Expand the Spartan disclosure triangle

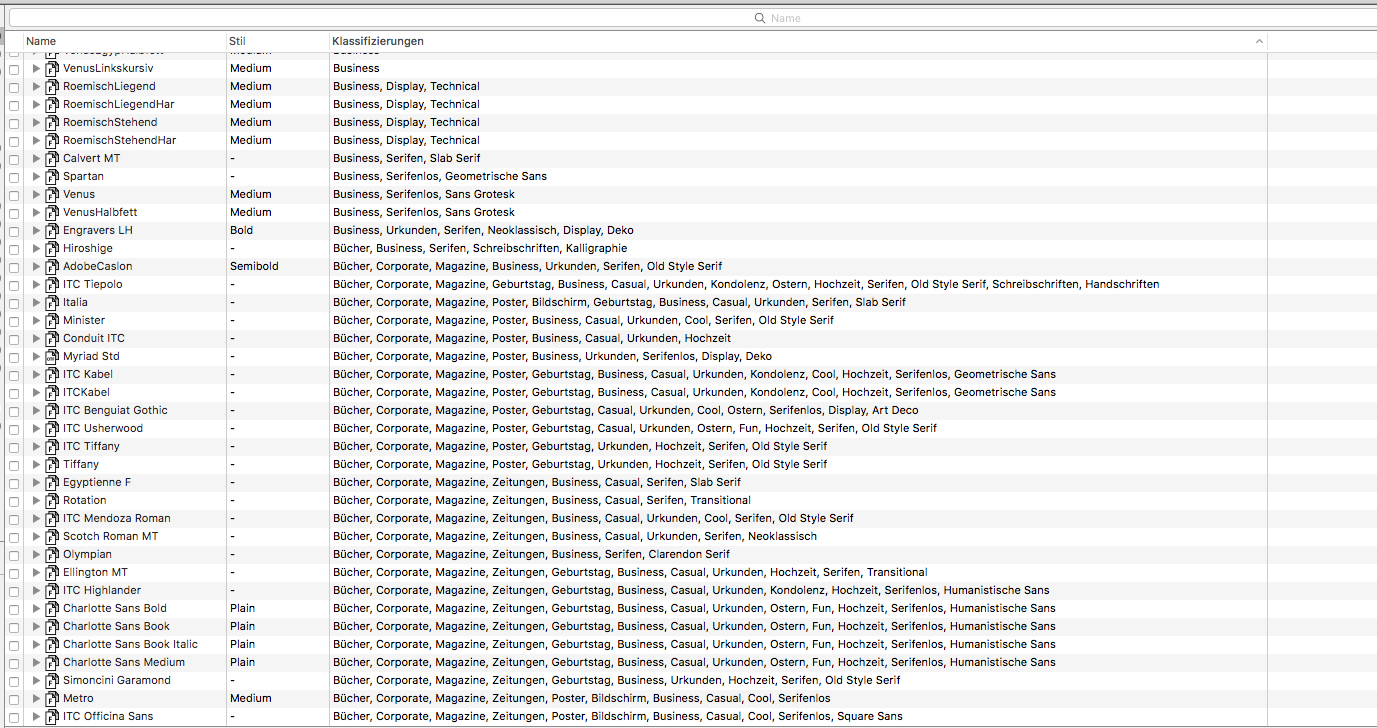36,176
